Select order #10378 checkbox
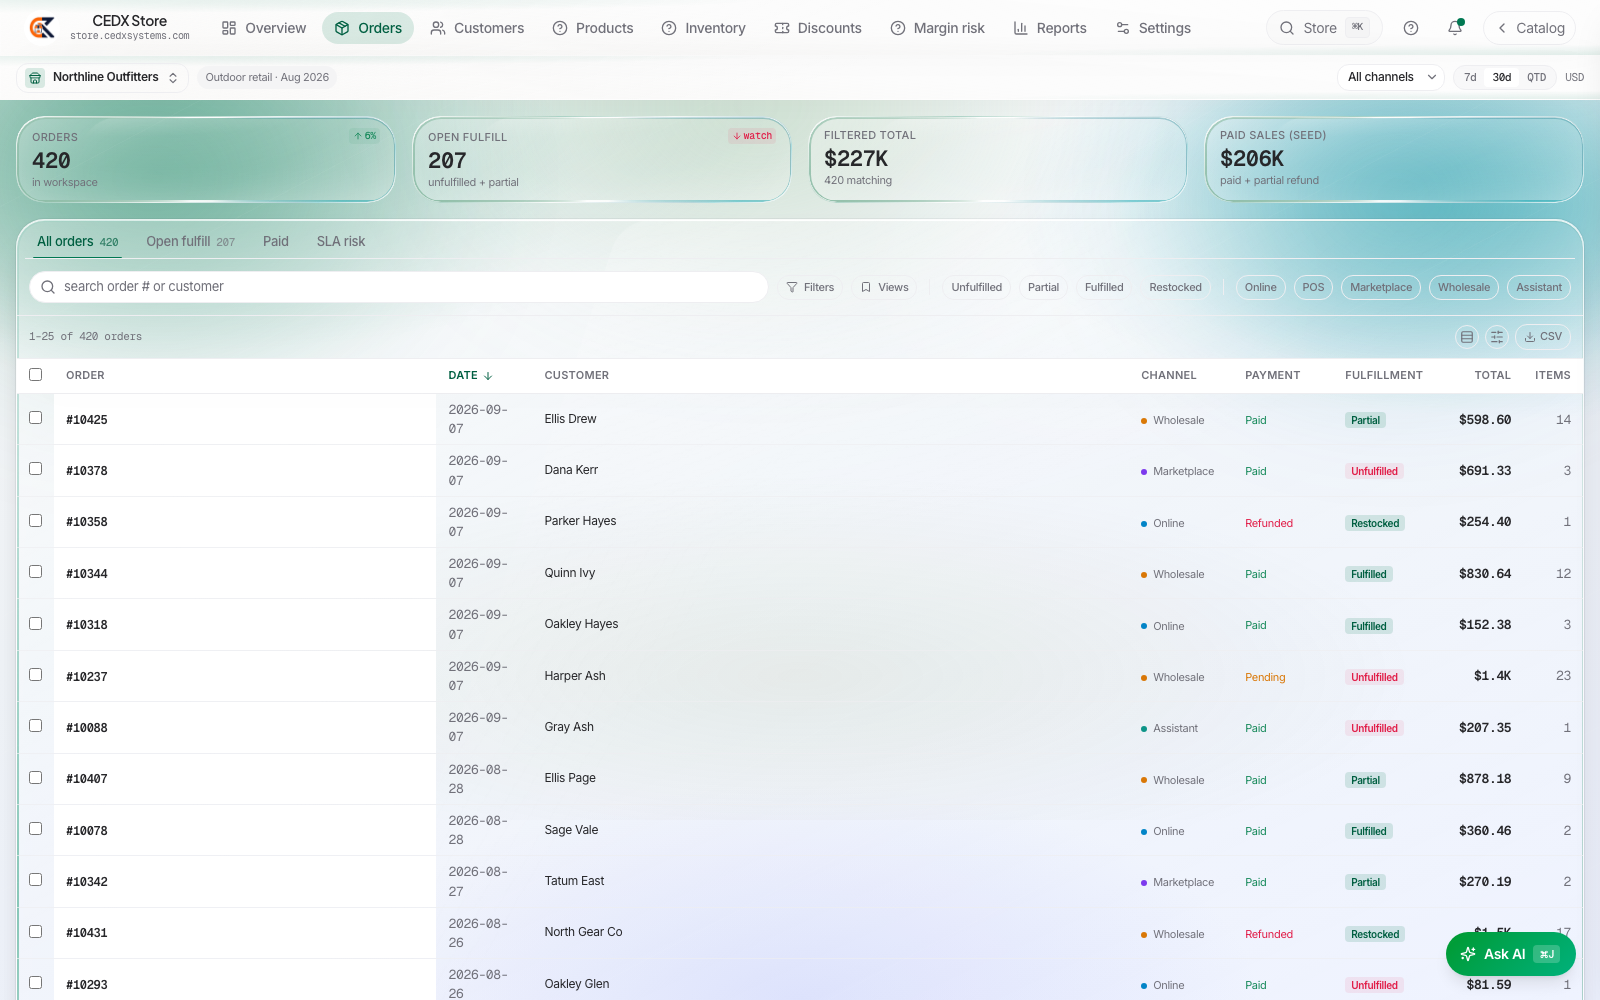The width and height of the screenshot is (1600, 1000). point(36,469)
